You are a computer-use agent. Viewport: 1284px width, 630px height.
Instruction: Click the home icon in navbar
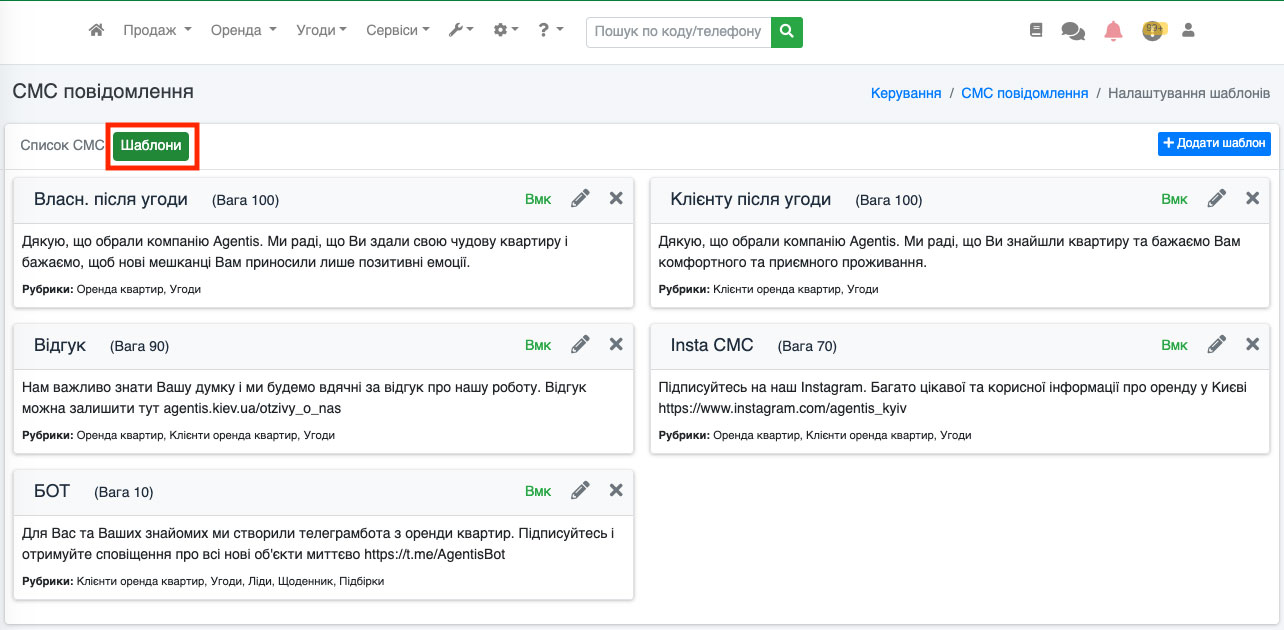[x=97, y=31]
